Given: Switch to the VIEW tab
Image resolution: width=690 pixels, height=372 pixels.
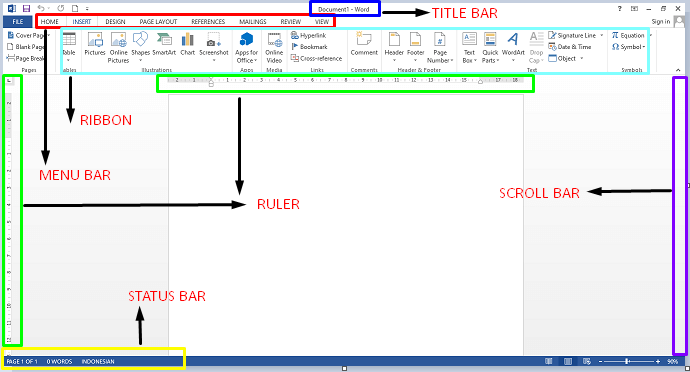Looking at the screenshot, I should click(x=322, y=21).
